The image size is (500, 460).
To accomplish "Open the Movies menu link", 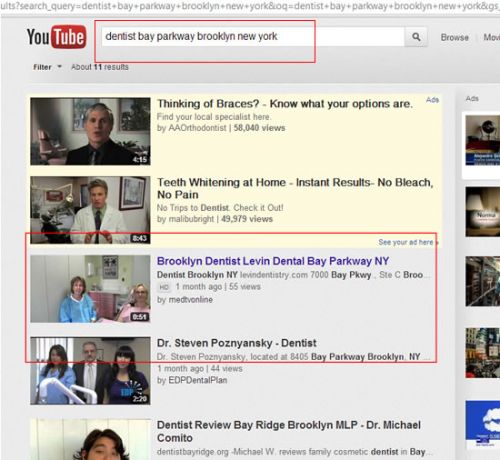I will click(x=492, y=37).
